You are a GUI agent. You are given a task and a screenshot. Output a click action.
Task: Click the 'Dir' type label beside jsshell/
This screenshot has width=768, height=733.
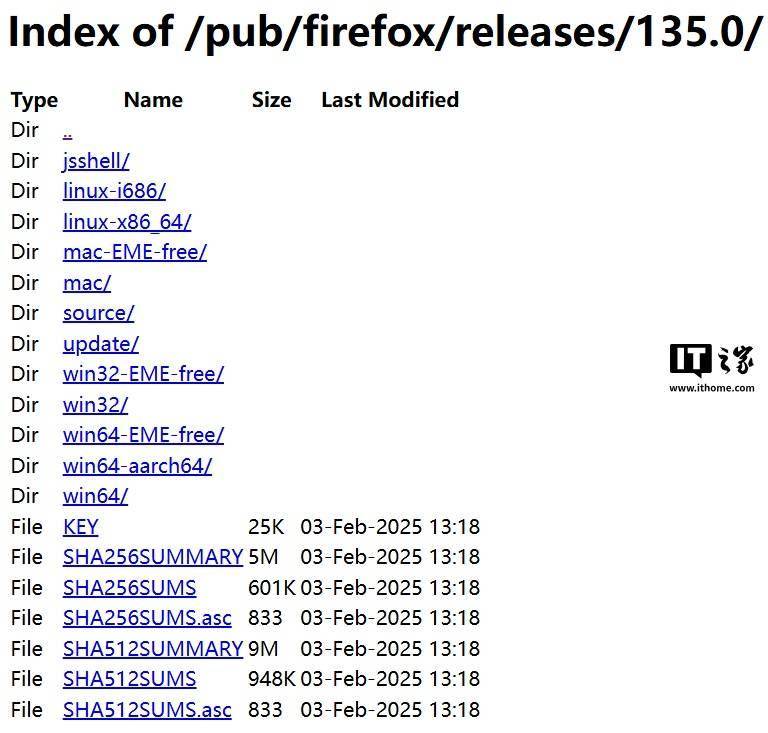(24, 161)
